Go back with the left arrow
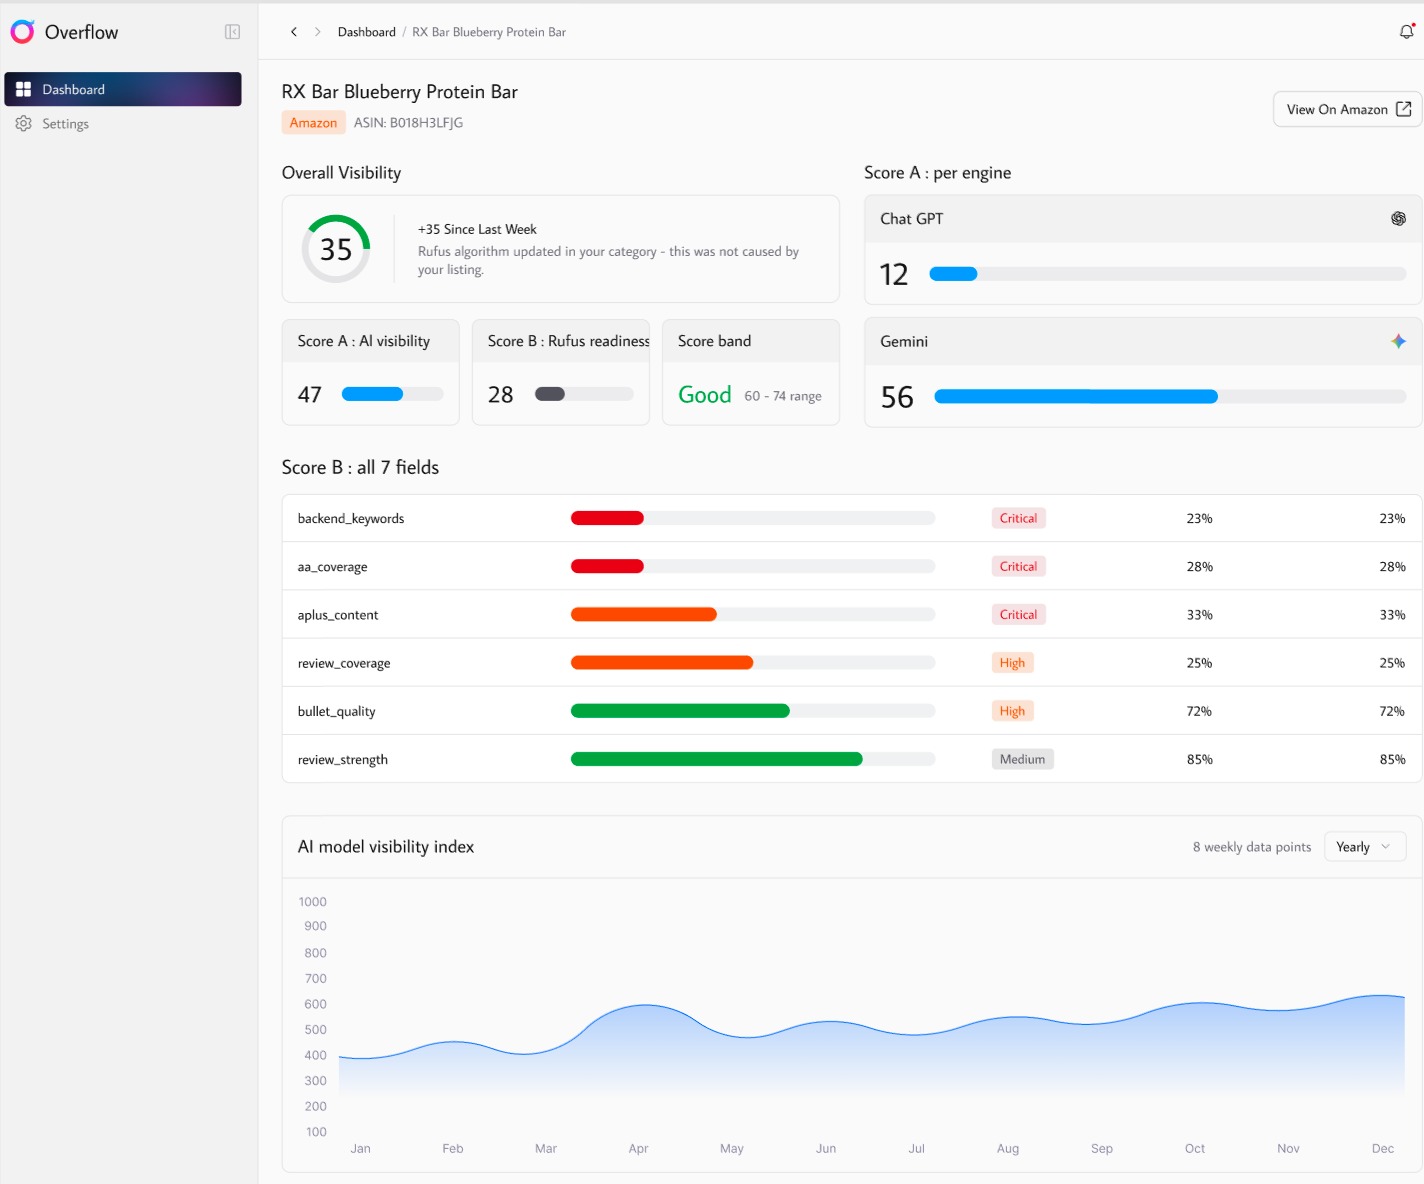This screenshot has width=1424, height=1184. (x=294, y=32)
